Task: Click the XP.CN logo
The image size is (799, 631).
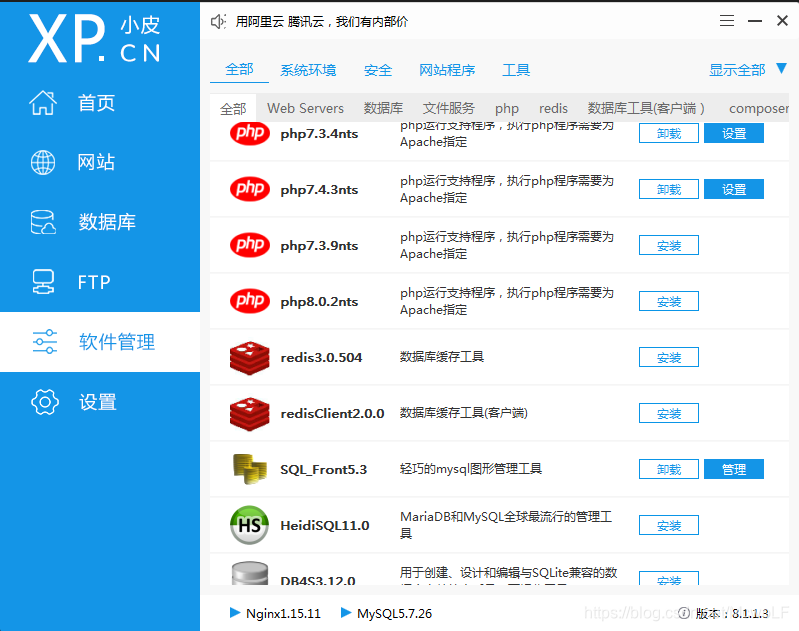Action: (94, 38)
